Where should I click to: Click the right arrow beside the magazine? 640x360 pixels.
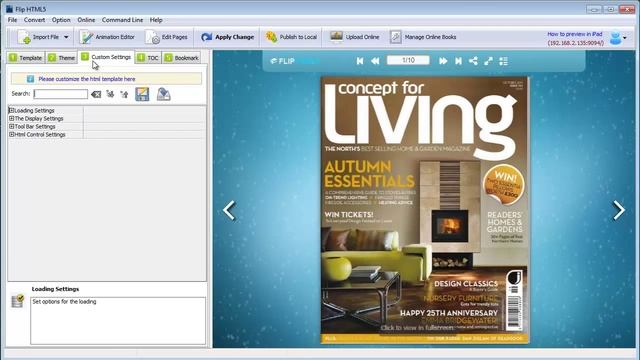pyautogui.click(x=619, y=211)
